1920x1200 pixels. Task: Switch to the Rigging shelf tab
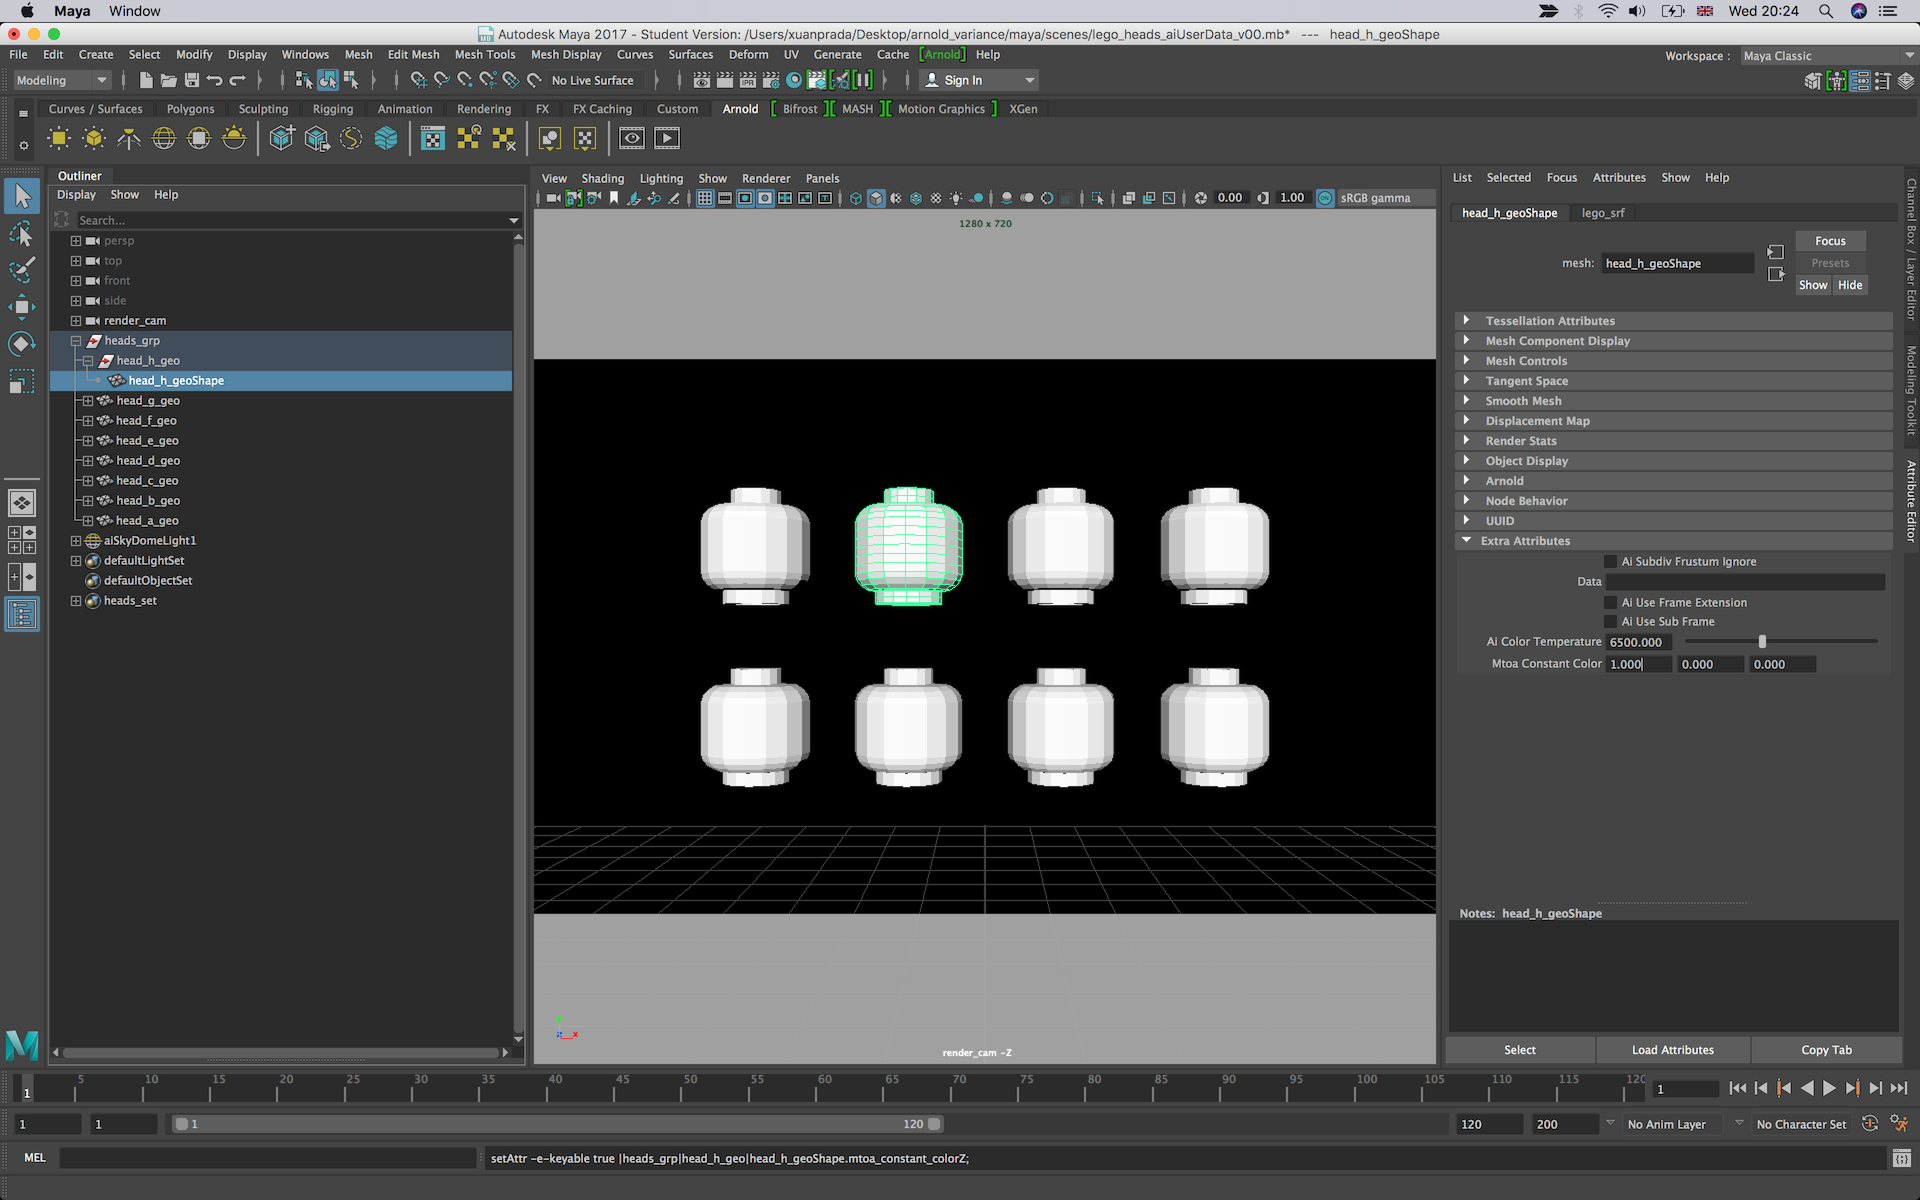333,109
